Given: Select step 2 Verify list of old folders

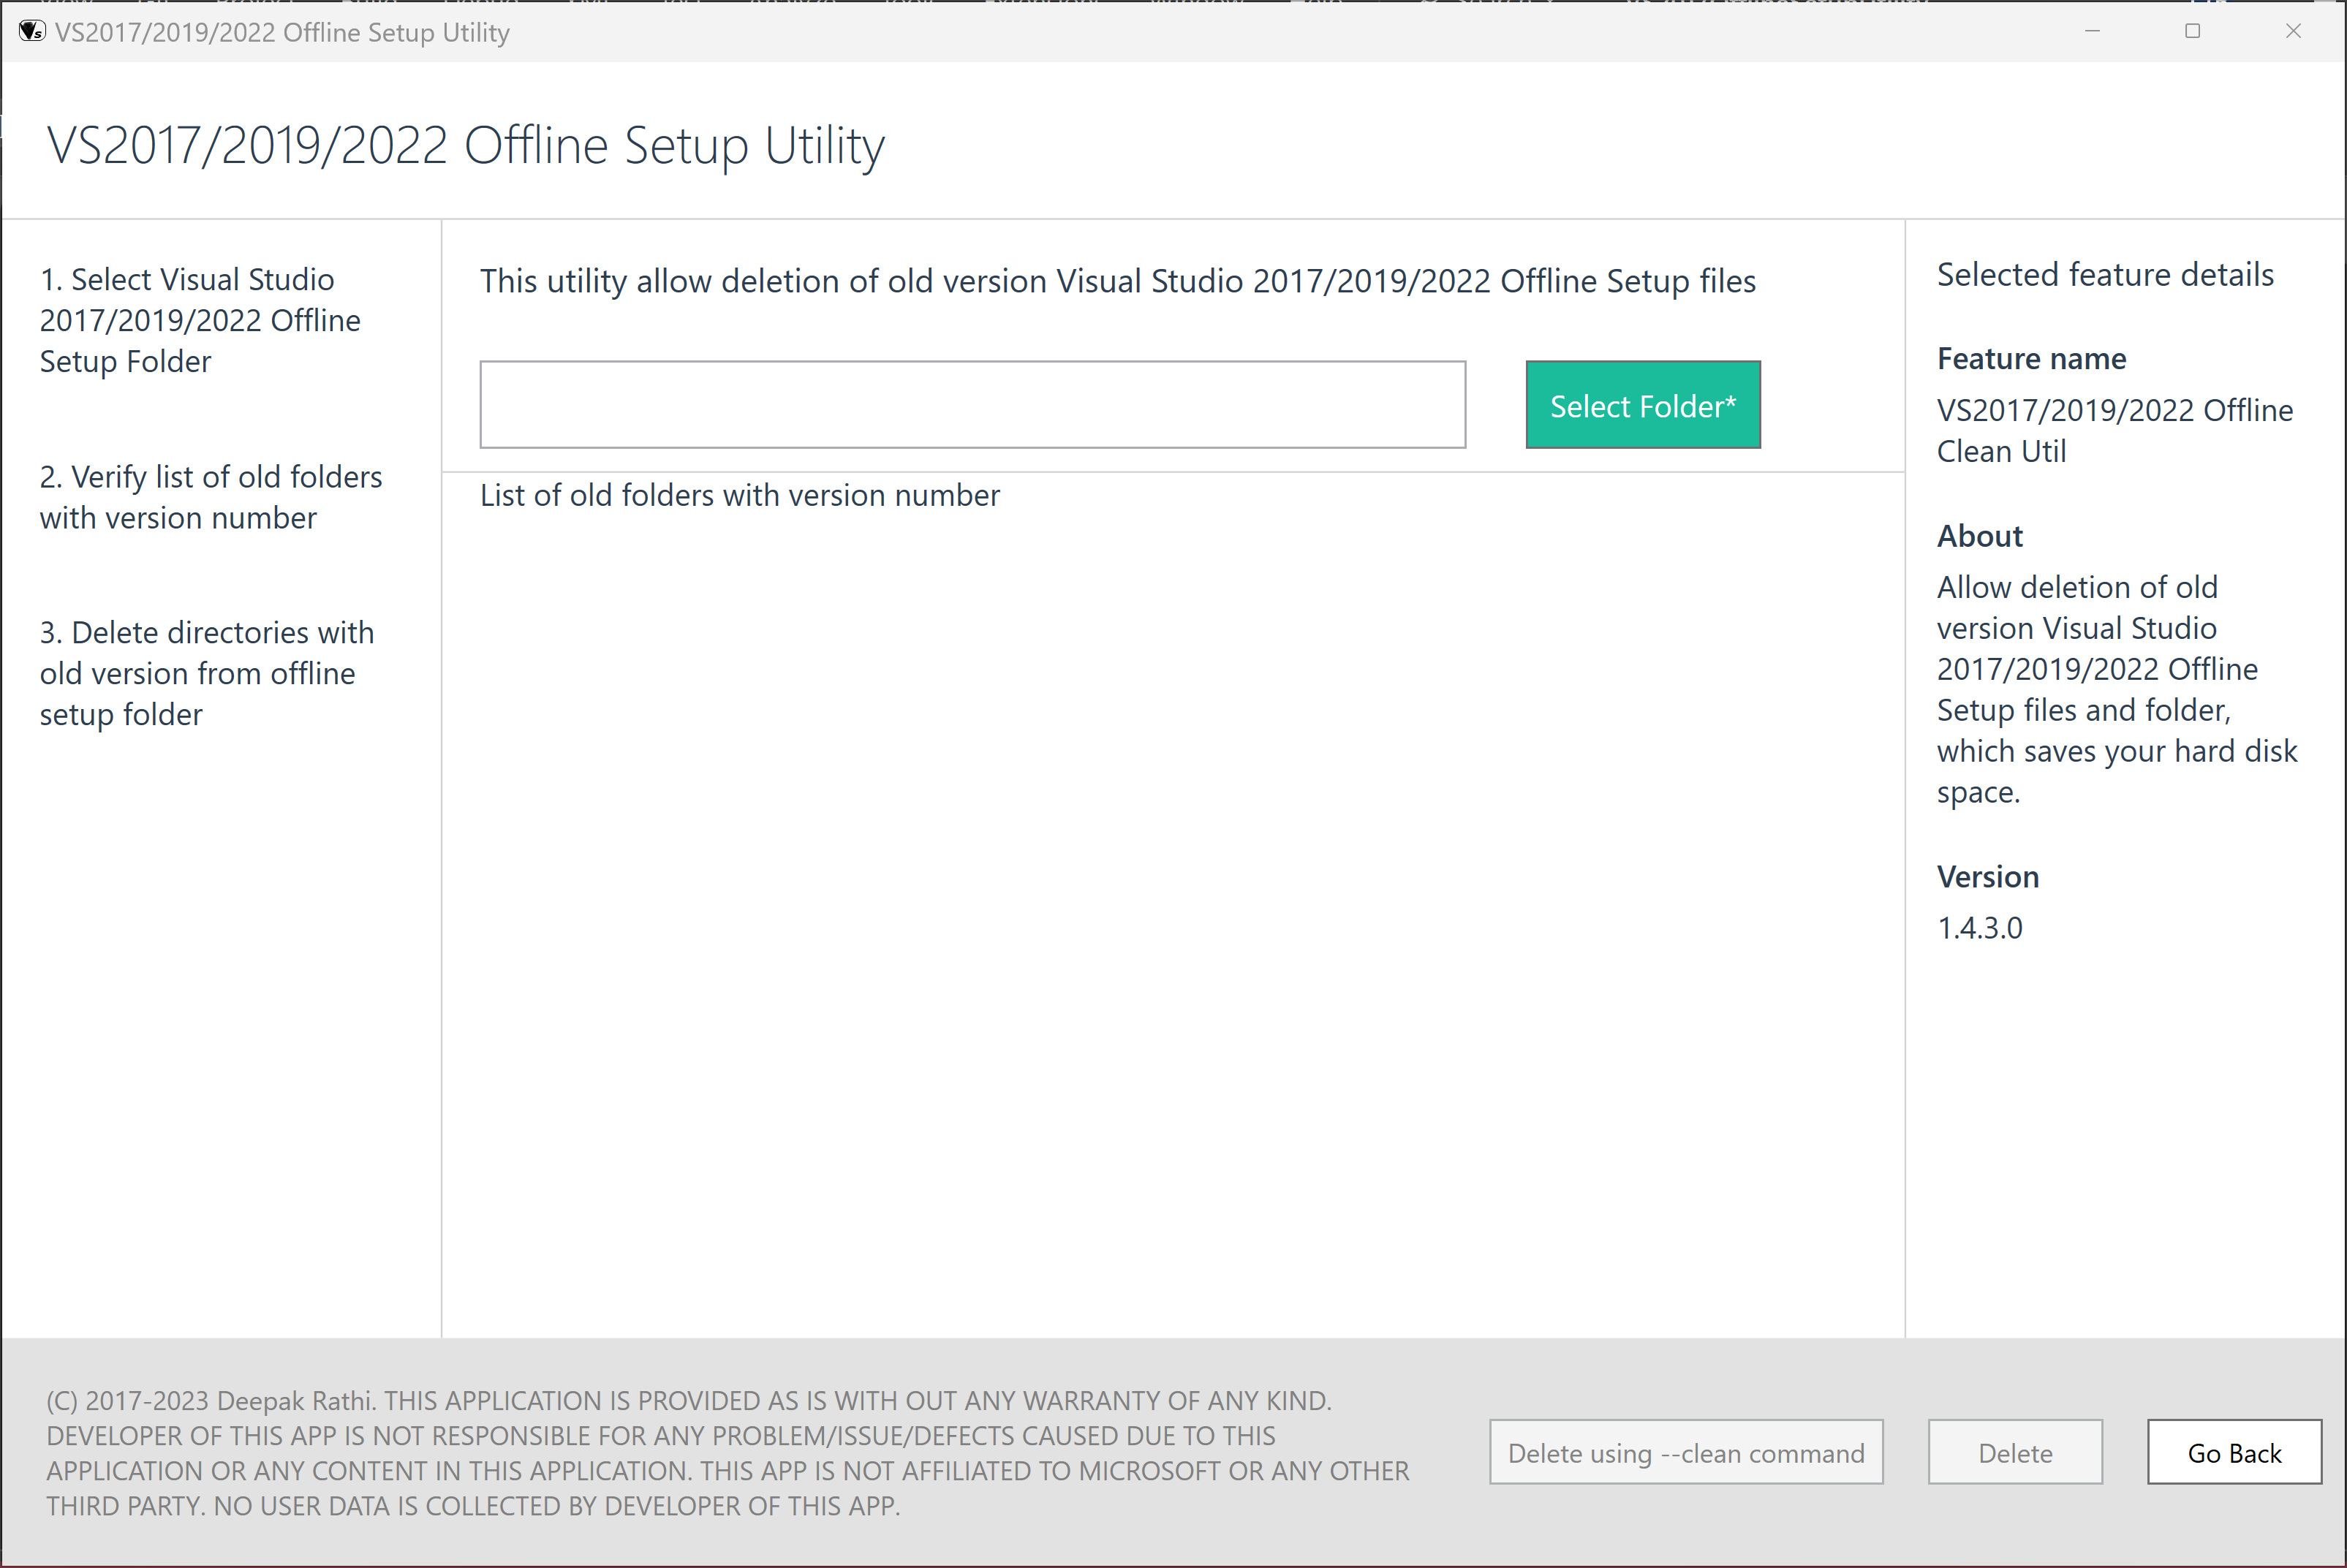Looking at the screenshot, I should pyautogui.click(x=211, y=497).
